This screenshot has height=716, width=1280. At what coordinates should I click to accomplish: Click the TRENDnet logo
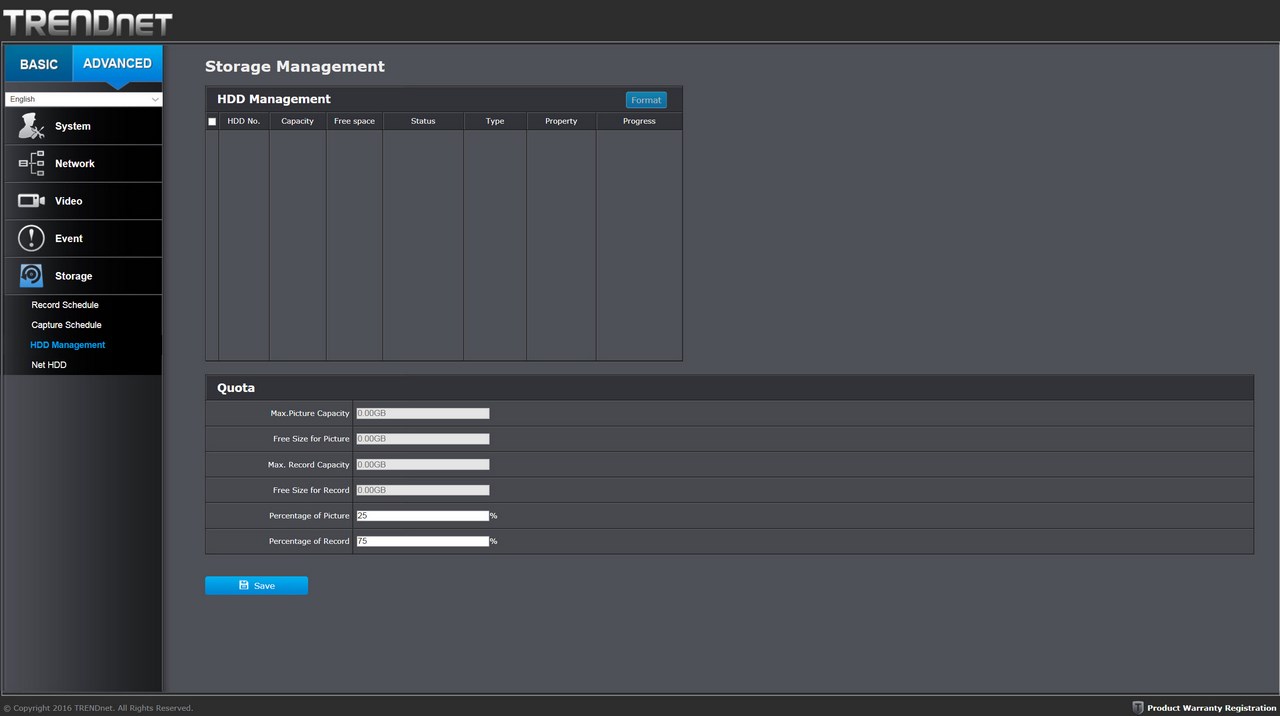pyautogui.click(x=87, y=22)
